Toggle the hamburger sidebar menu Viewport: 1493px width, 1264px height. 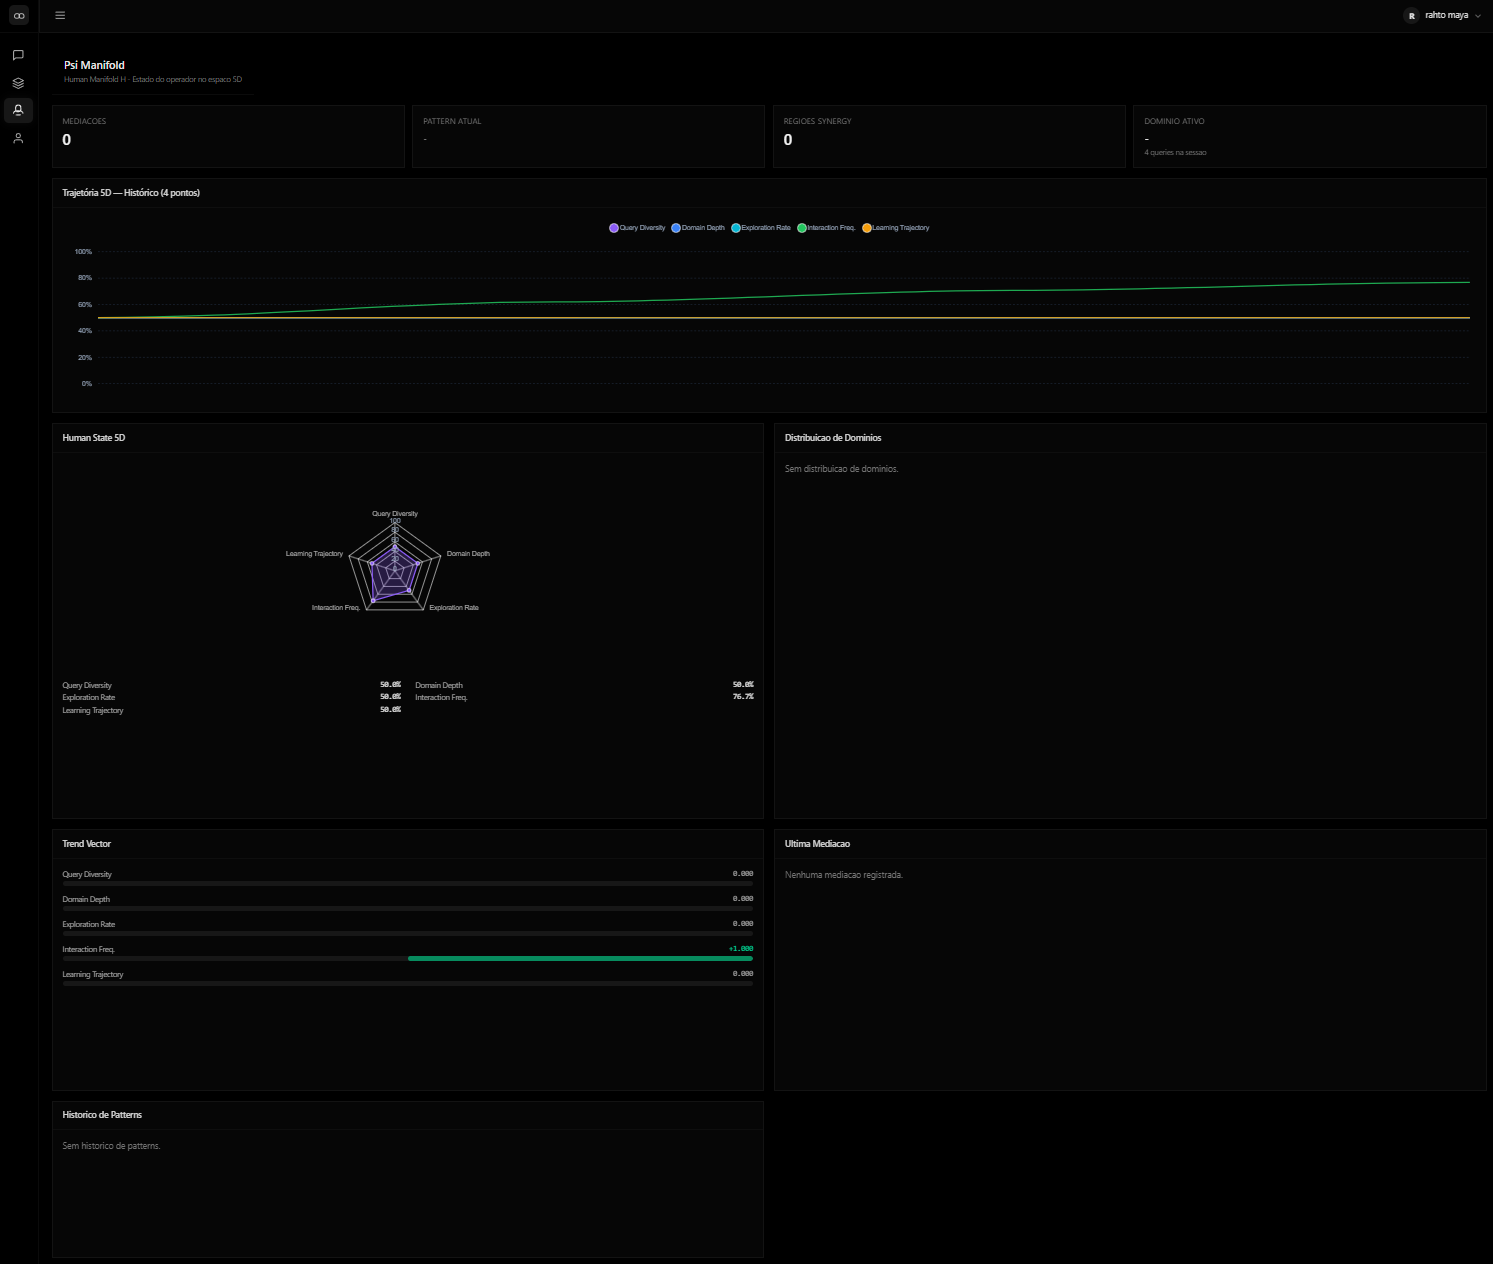60,15
